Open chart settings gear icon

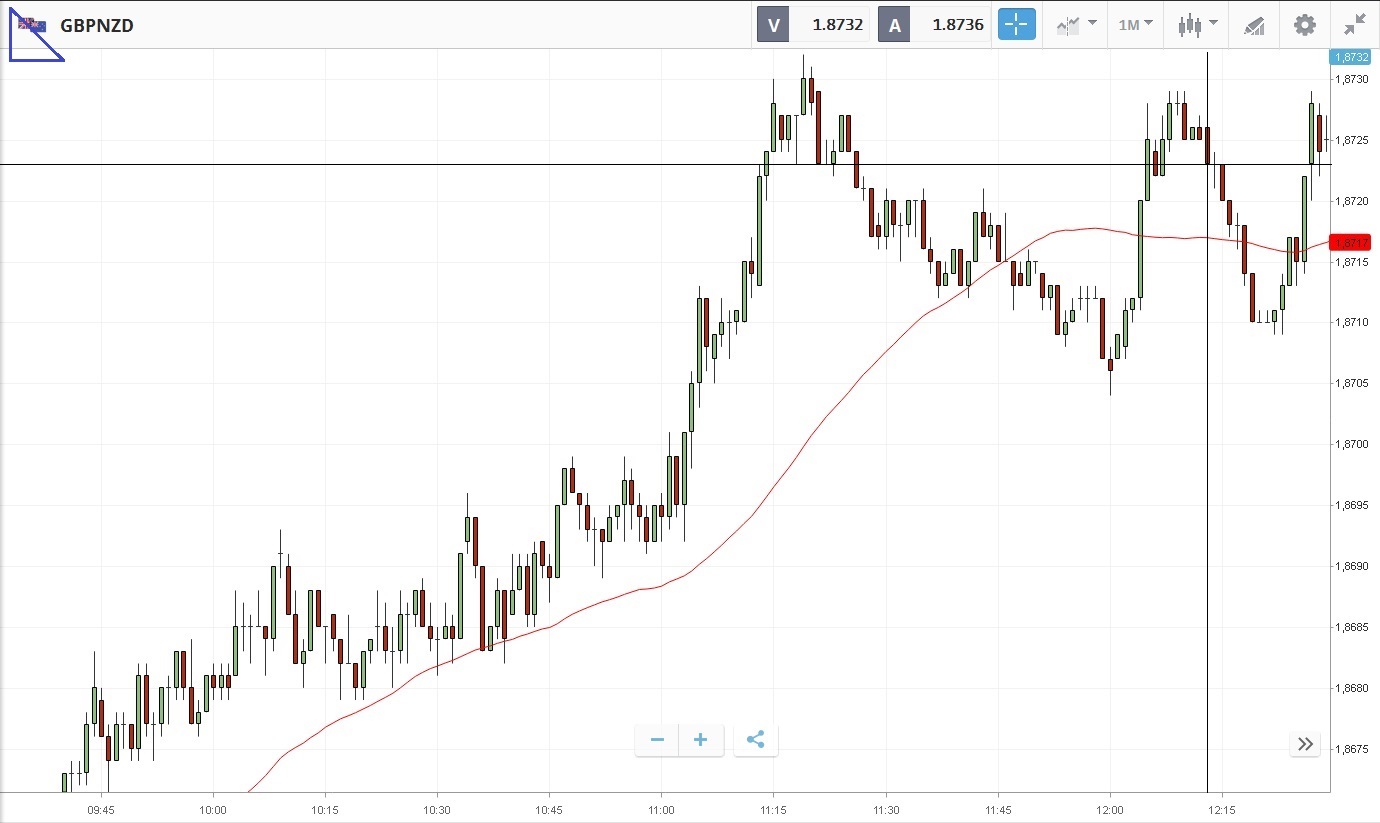pyautogui.click(x=1305, y=25)
